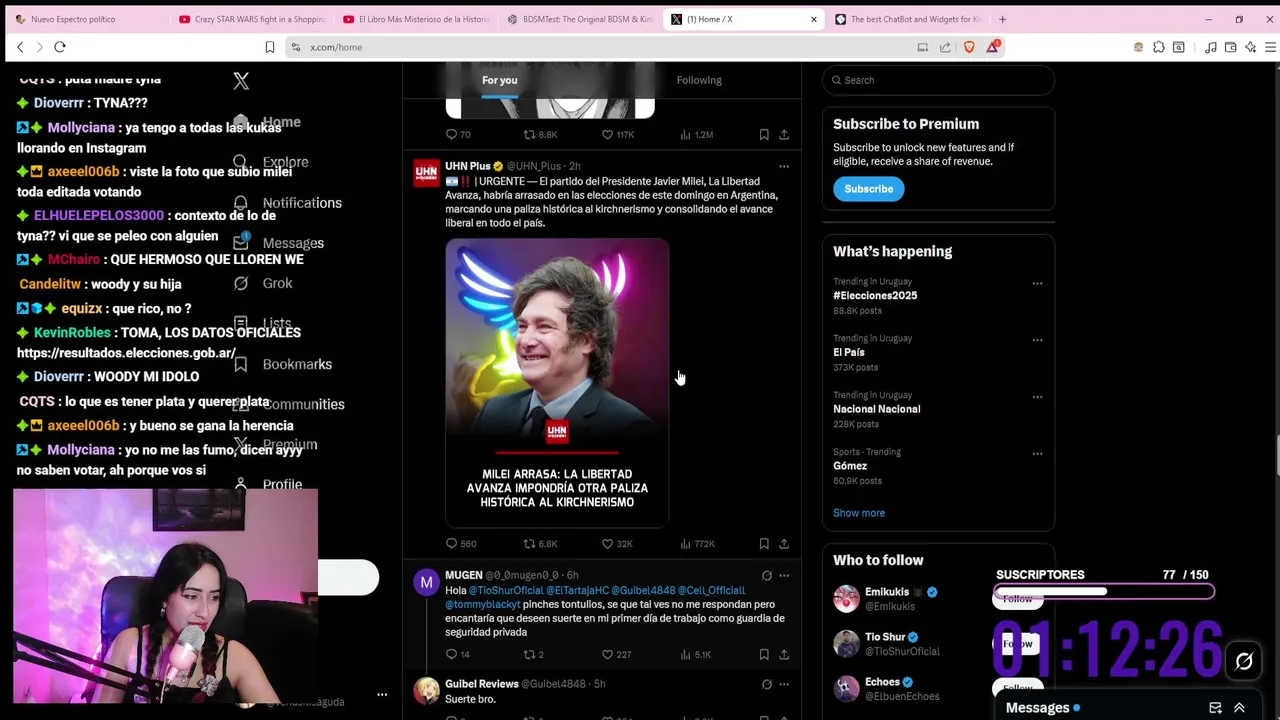Open the UHN Plus profile avatar
The width and height of the screenshot is (1280, 720).
tap(427, 173)
